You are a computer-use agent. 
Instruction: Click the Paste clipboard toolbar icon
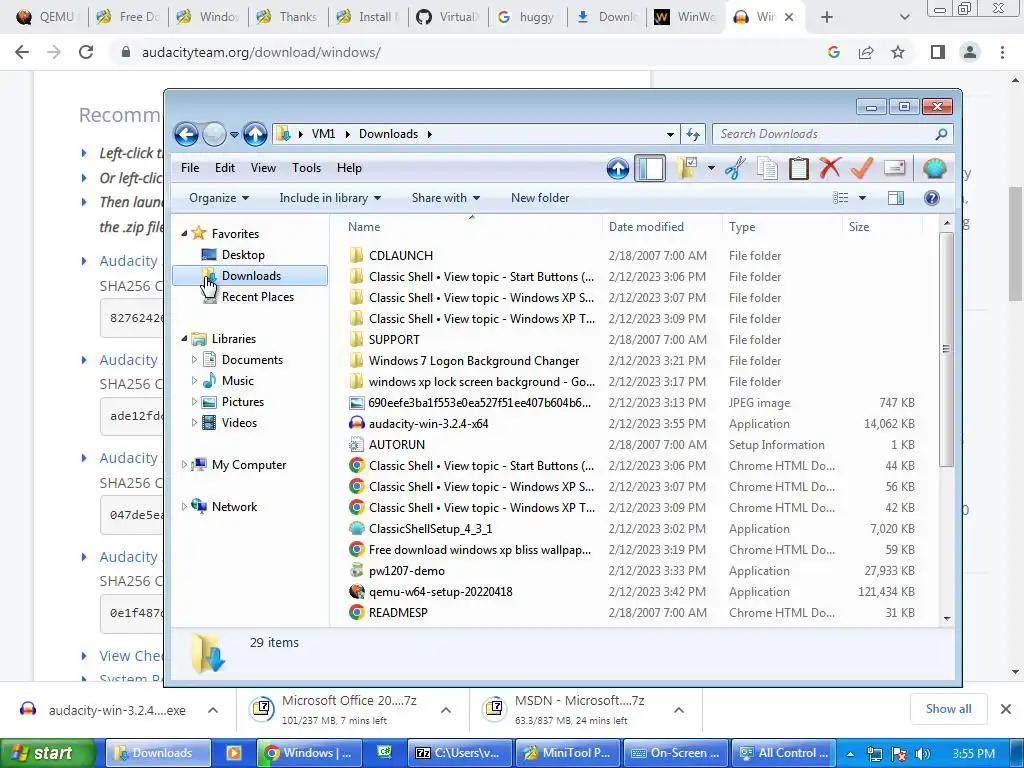click(799, 168)
